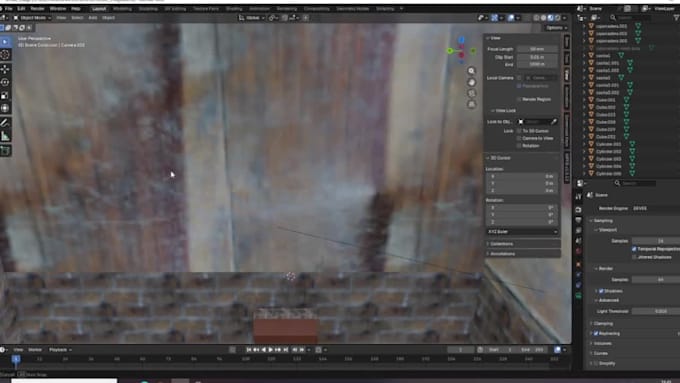
Task: Expand the Volumes panel
Action: [x=601, y=343]
